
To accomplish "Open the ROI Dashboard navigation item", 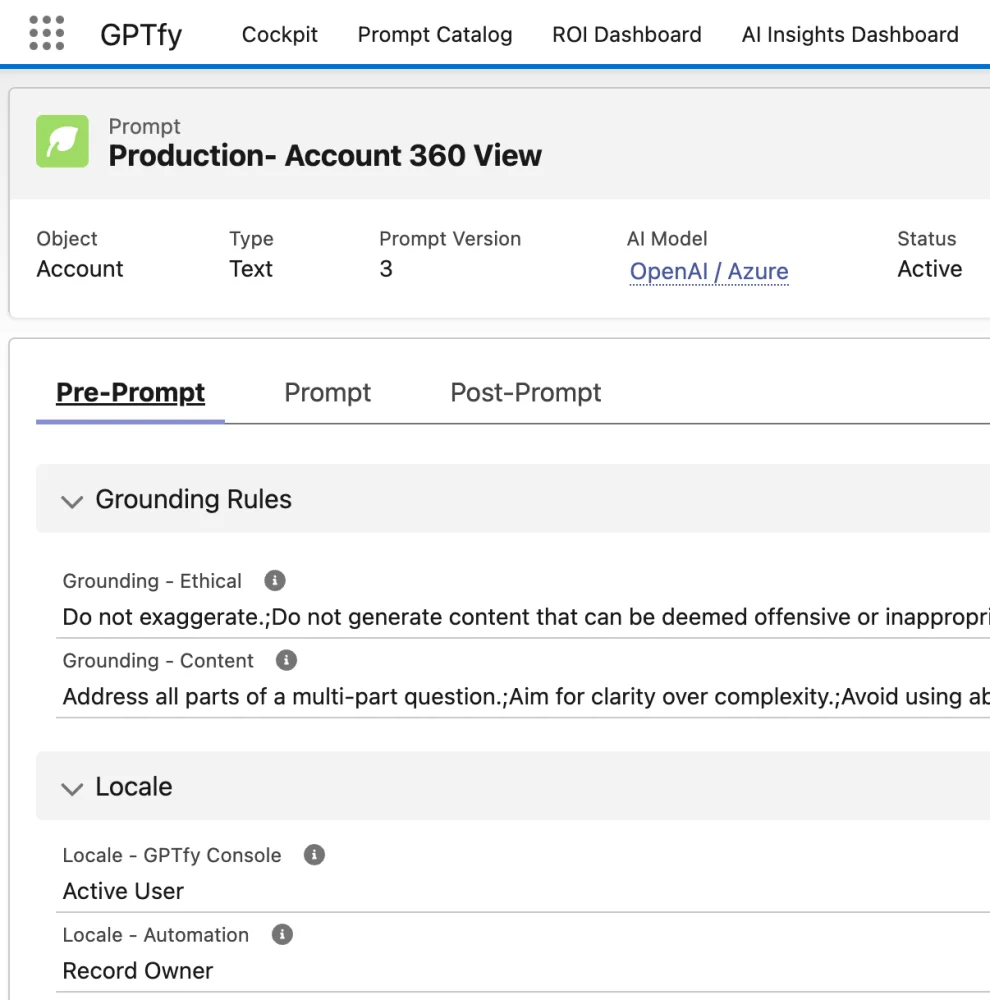I will pyautogui.click(x=626, y=34).
